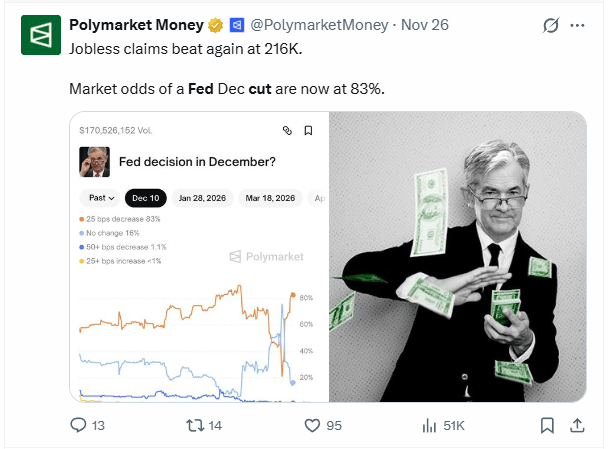Repost using the retweet icon
Screen dimensions: 616x449
click(195, 425)
